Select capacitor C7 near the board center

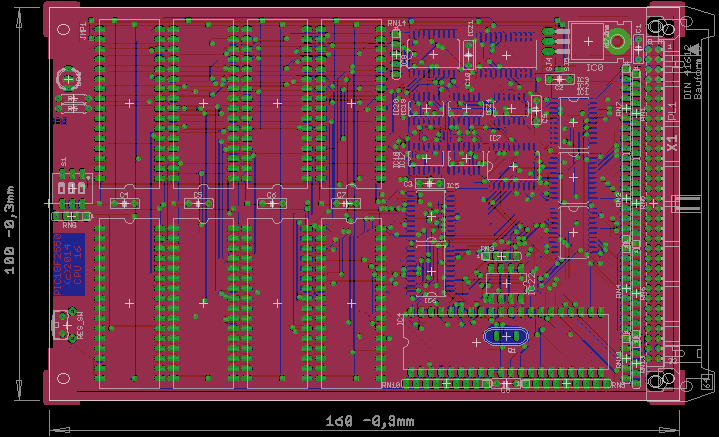point(343,203)
